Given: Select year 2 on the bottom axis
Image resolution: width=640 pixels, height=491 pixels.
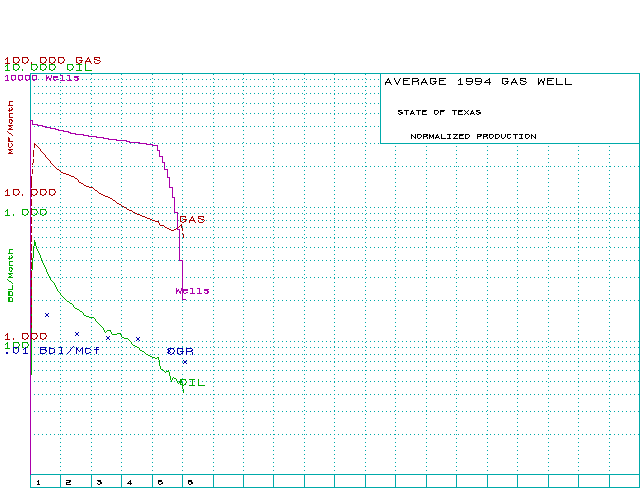Looking at the screenshot, I should click(x=68, y=482).
